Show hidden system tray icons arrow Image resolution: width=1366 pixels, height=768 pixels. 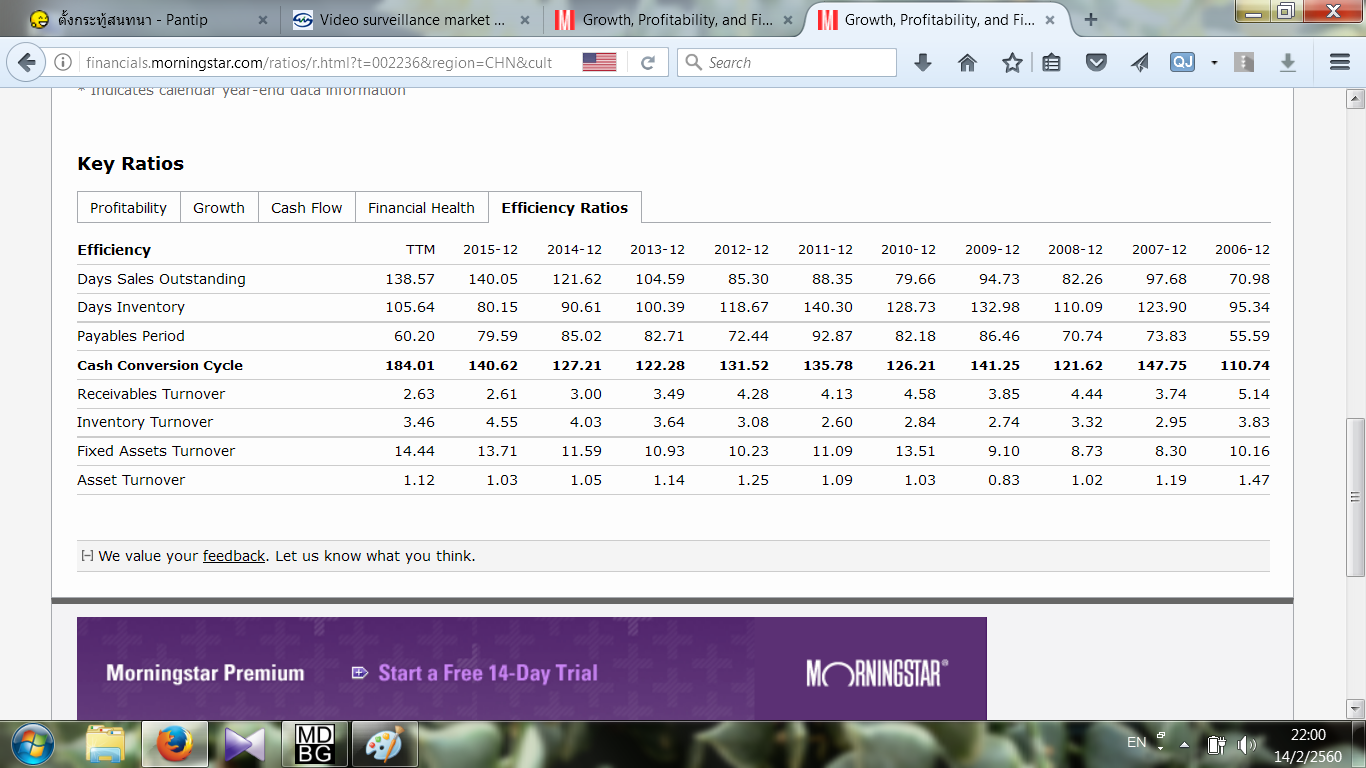click(x=1184, y=745)
